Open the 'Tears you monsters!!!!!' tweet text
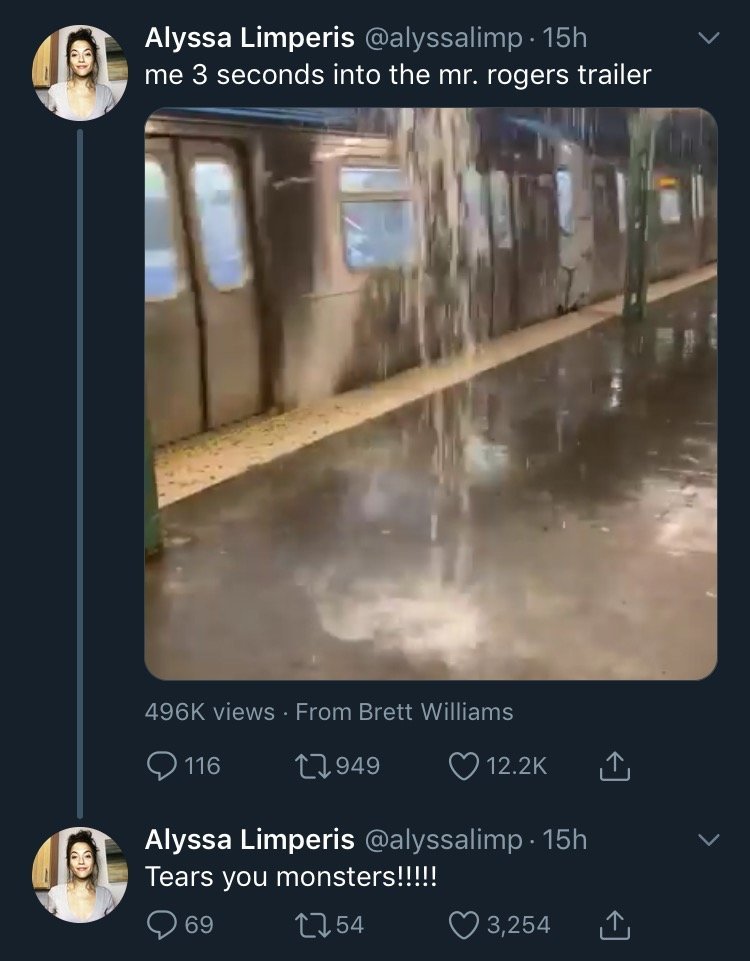 pyautogui.click(x=291, y=876)
